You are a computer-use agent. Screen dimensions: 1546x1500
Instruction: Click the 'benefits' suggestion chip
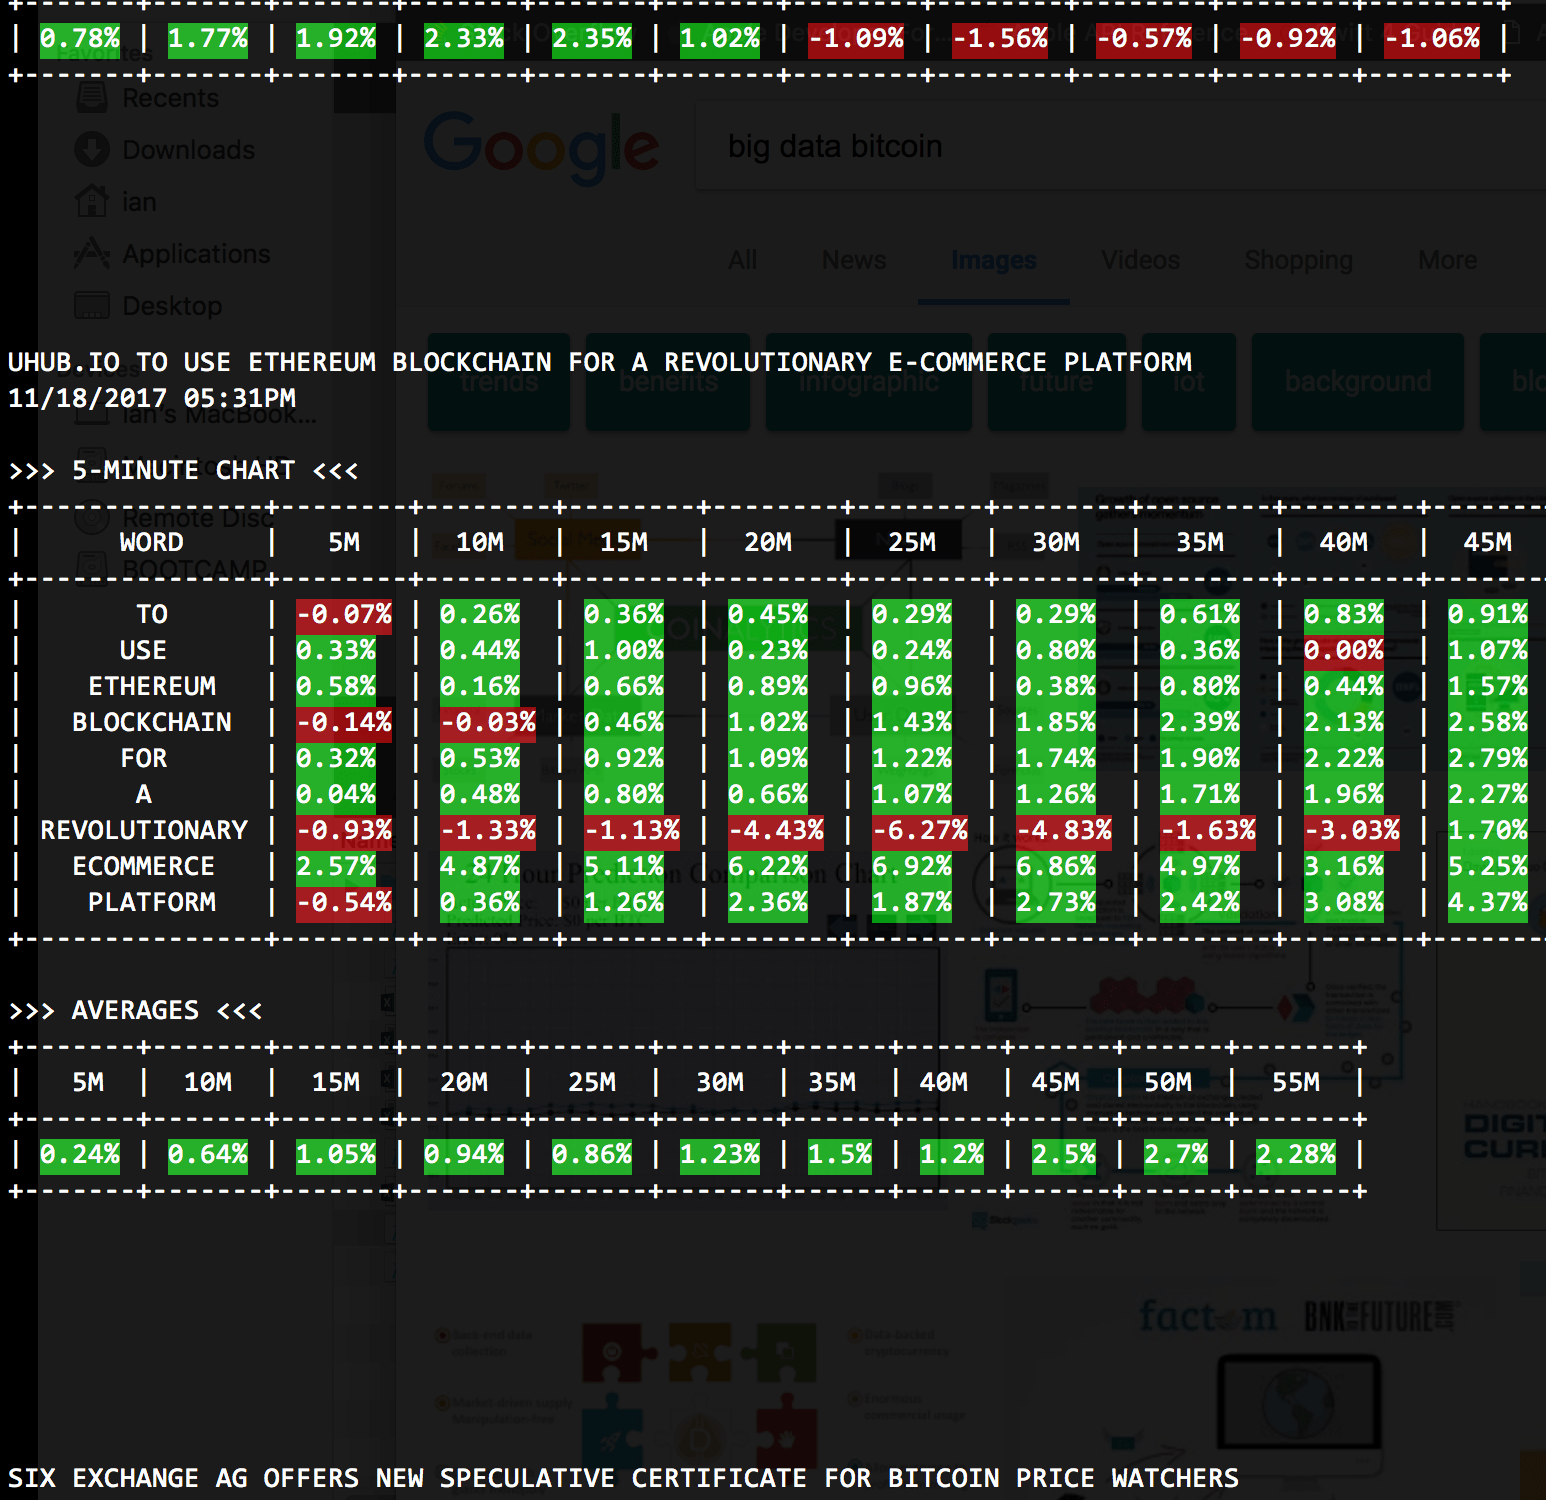[667, 382]
